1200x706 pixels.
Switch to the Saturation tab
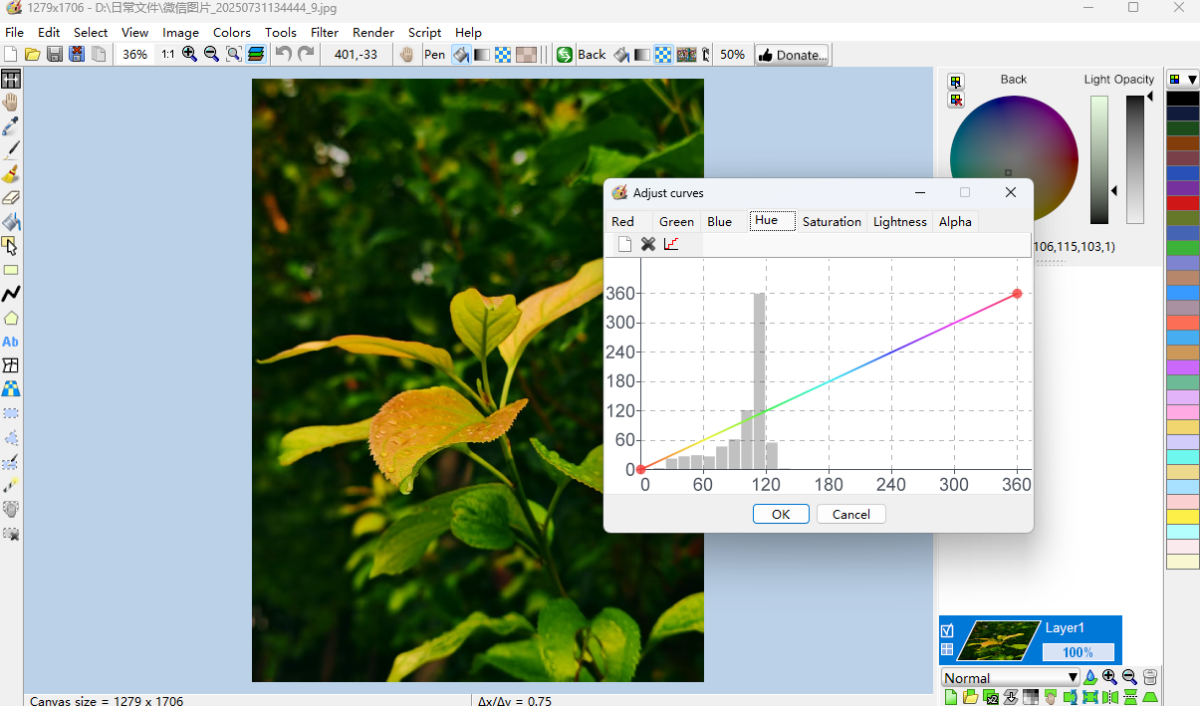[831, 221]
